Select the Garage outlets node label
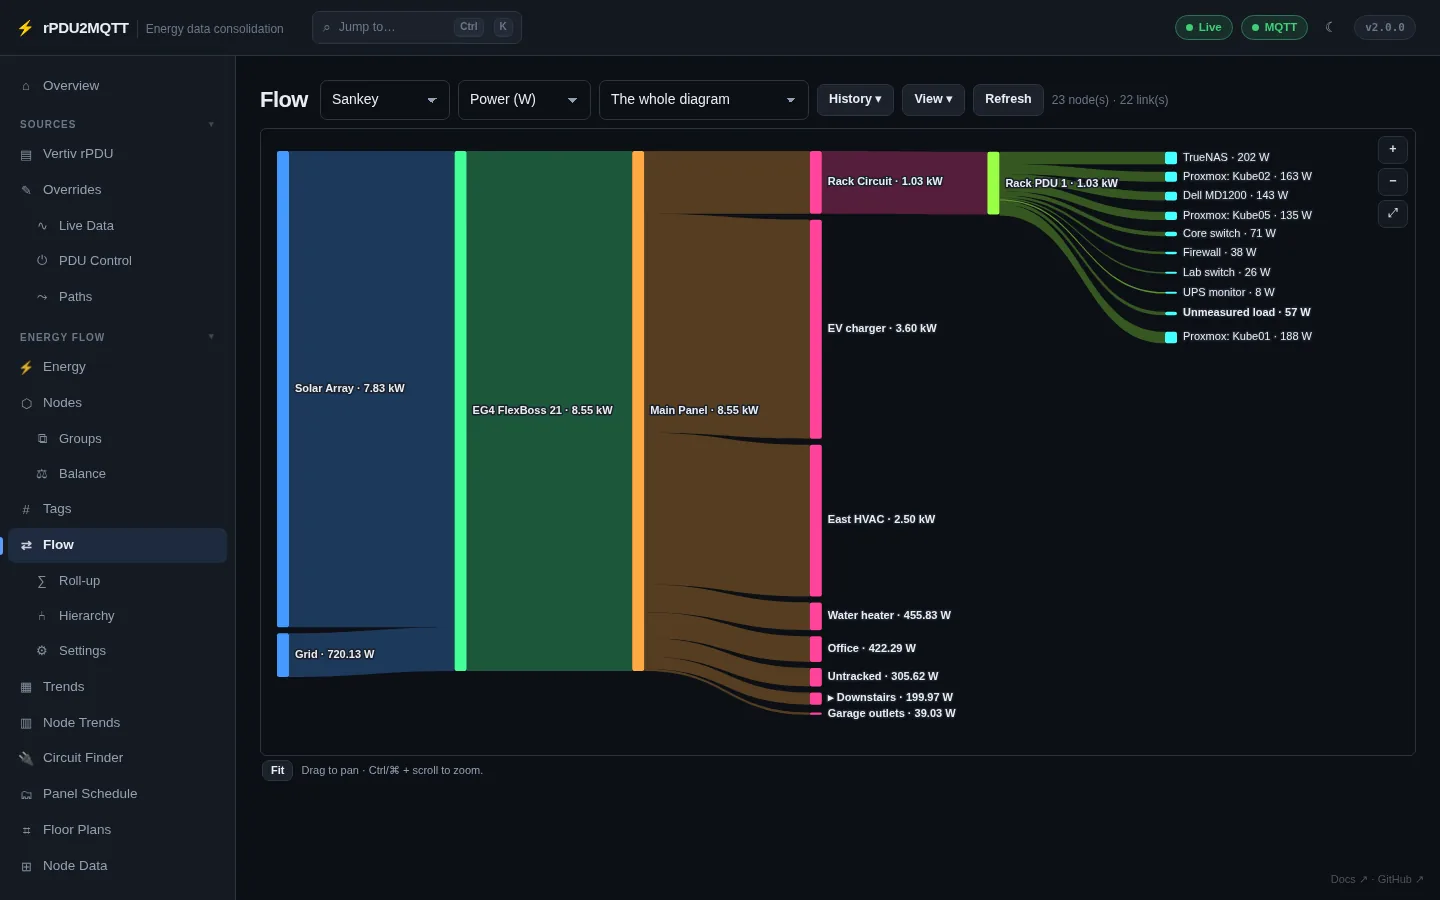This screenshot has width=1440, height=900. point(891,713)
